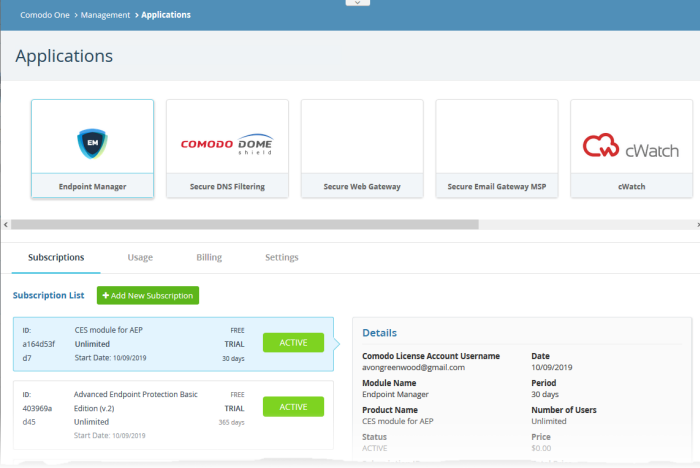Select the CES module for AEP subscription row
700x468 pixels.
point(173,344)
